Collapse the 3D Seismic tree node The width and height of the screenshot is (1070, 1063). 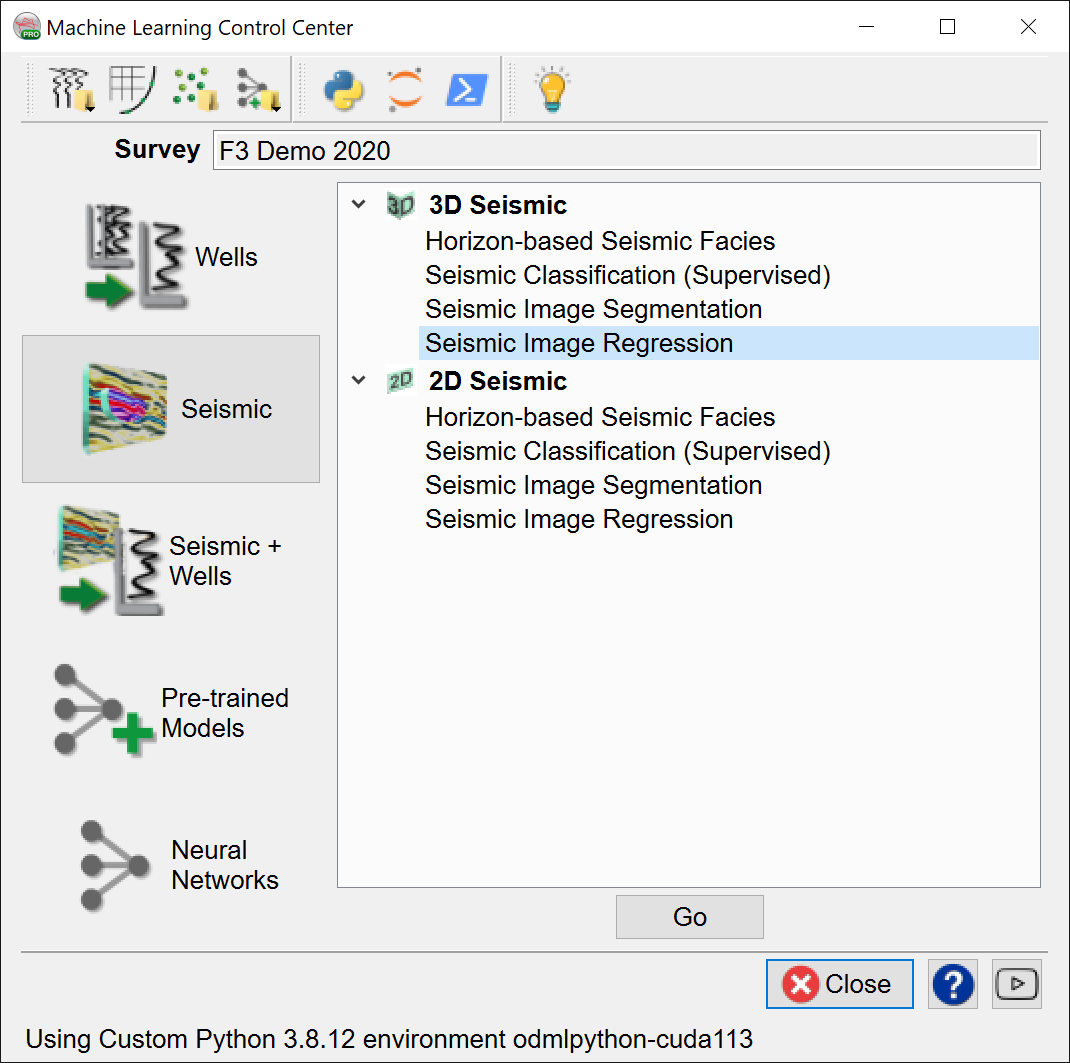click(358, 205)
